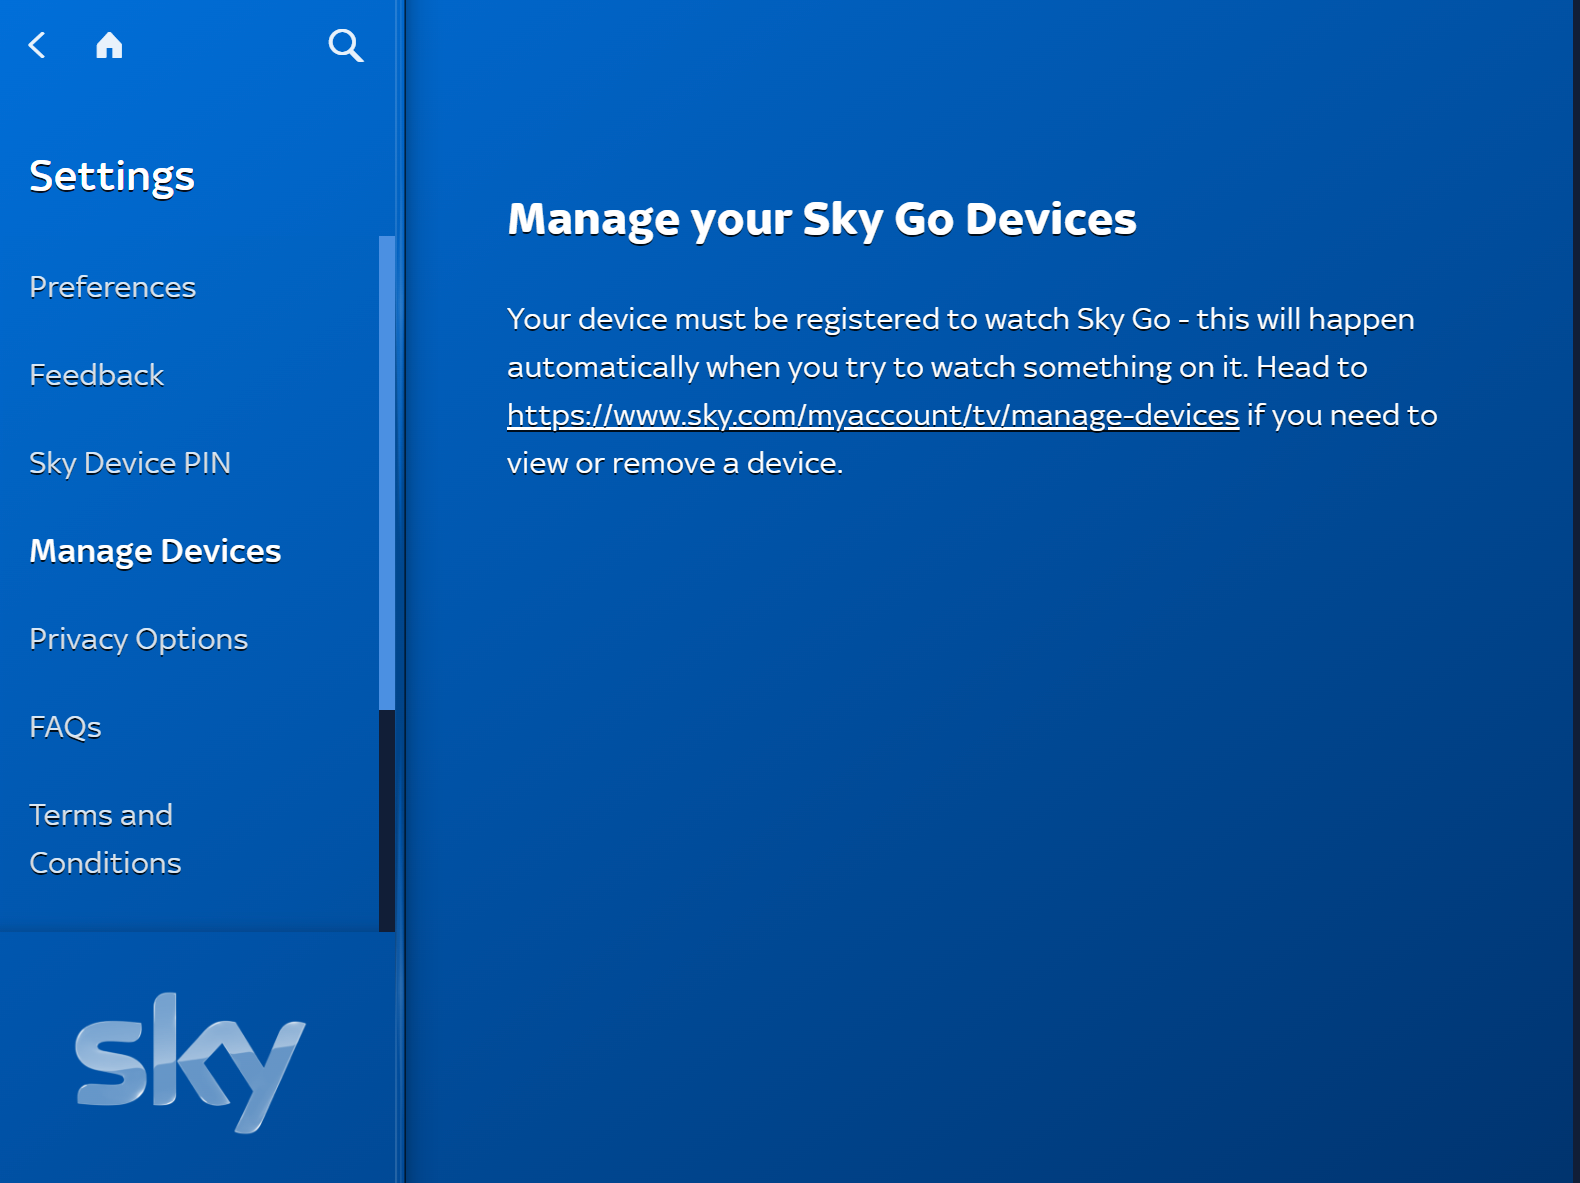
Task: Select the Manage Devices menu item
Action: [x=155, y=551]
